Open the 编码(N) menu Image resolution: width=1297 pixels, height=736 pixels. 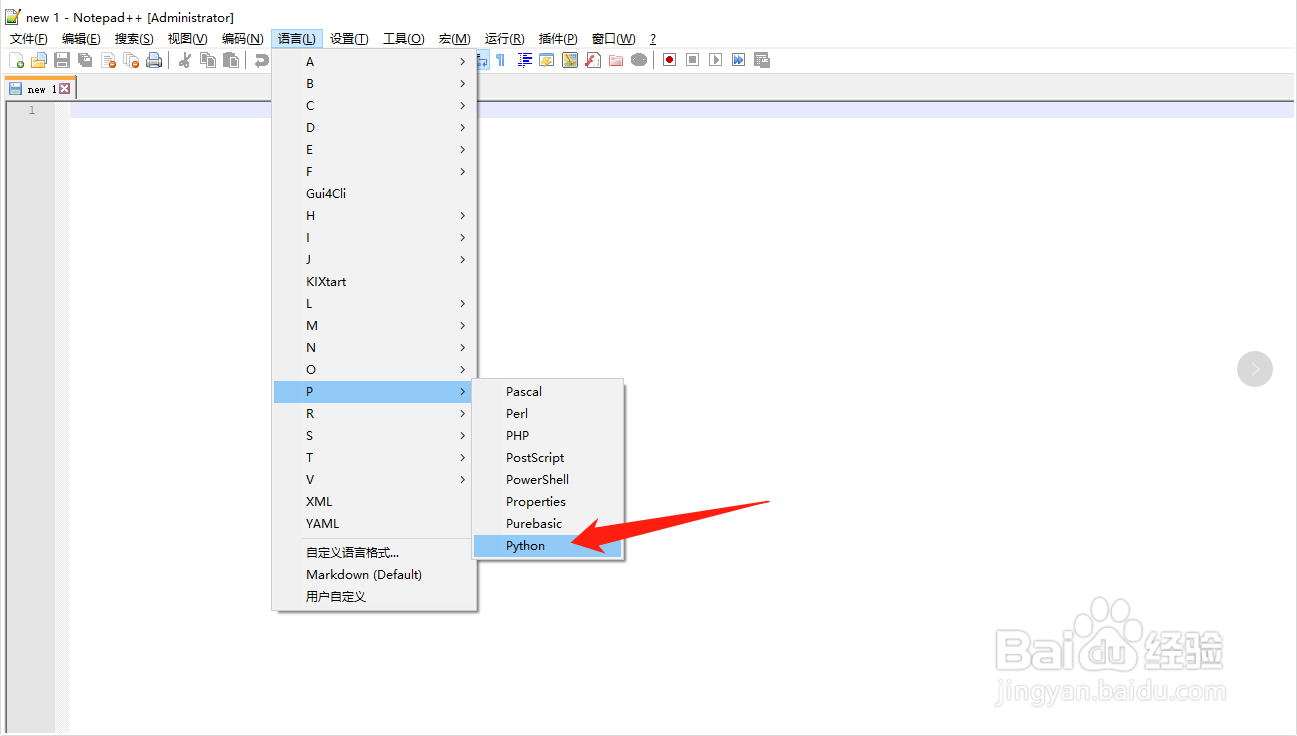tap(242, 39)
